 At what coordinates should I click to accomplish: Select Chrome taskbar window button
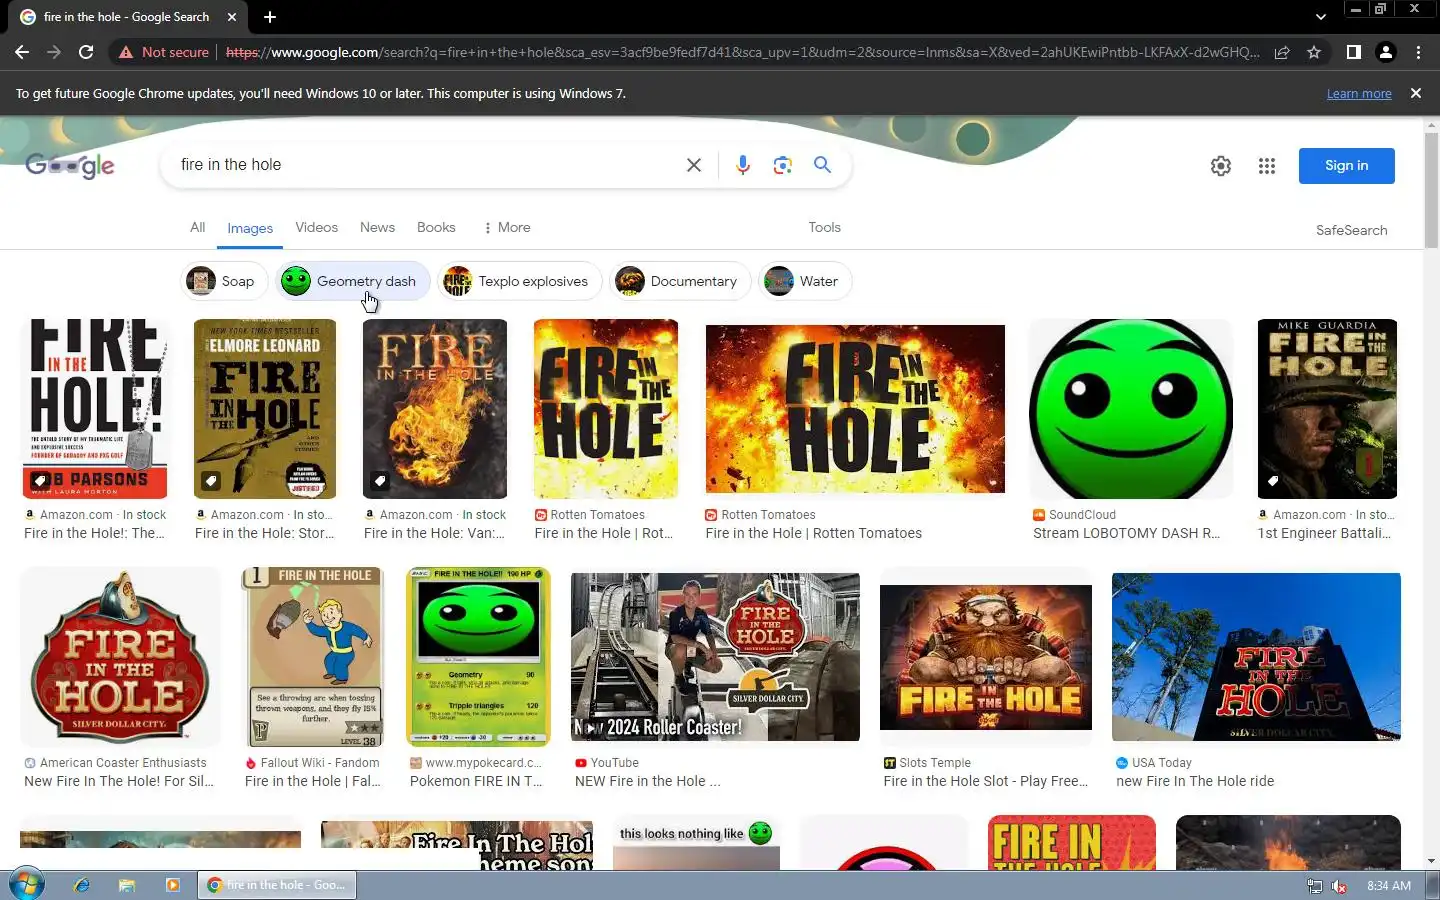click(x=277, y=885)
